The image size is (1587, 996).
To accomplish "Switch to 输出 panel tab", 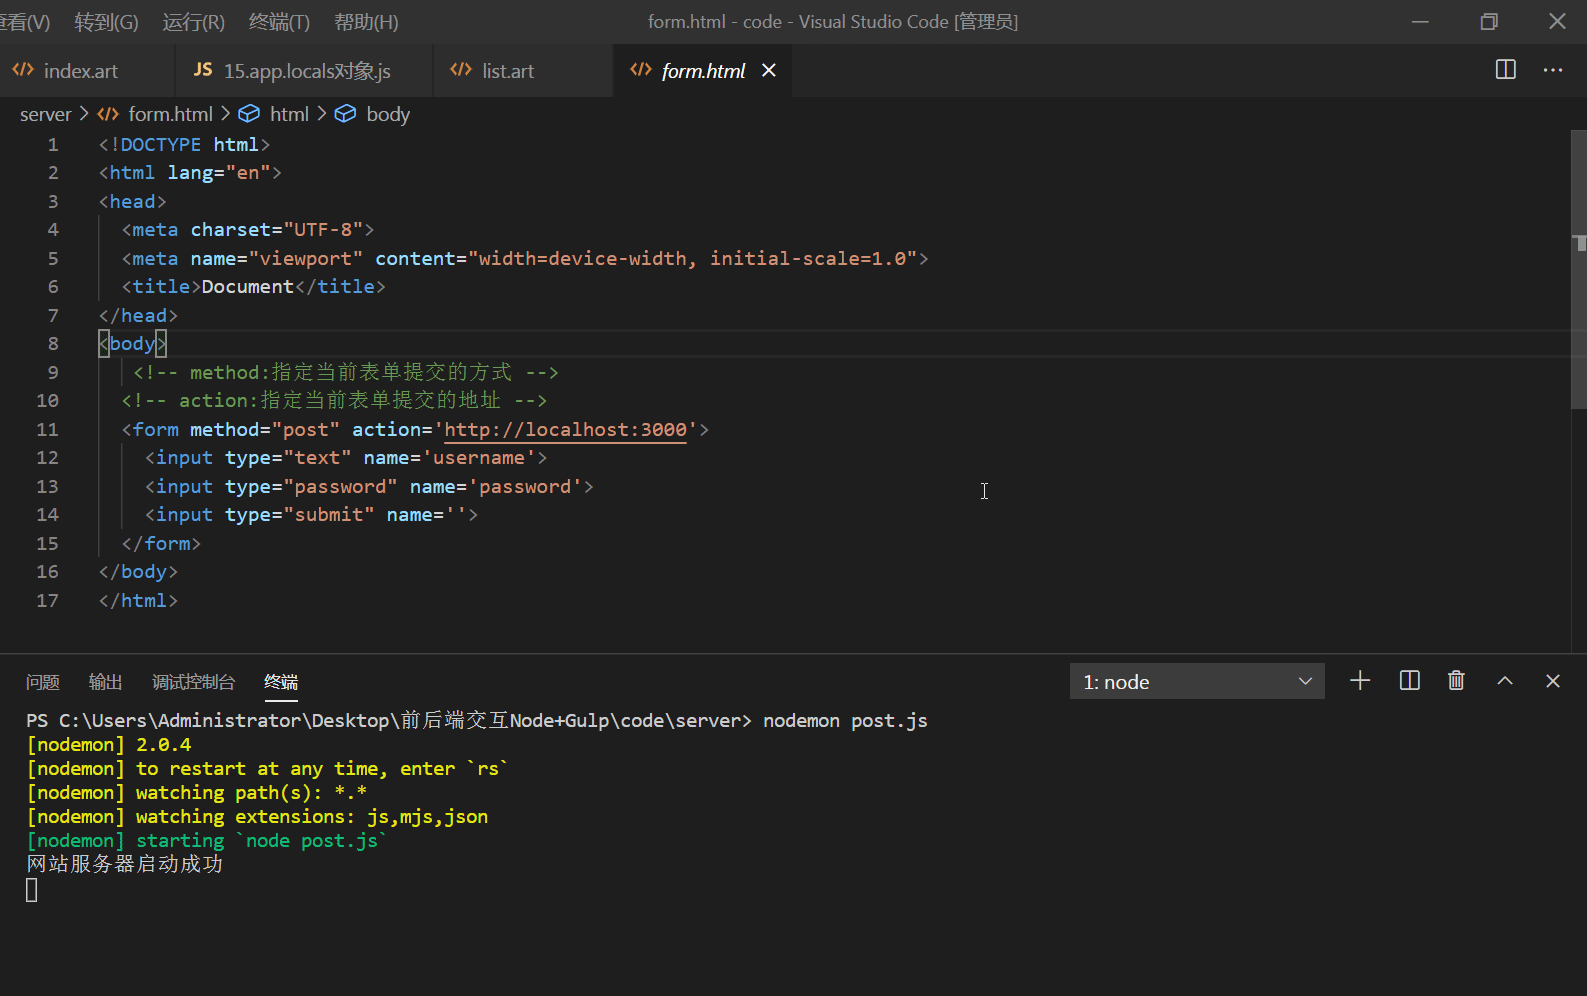I will pyautogui.click(x=106, y=682).
